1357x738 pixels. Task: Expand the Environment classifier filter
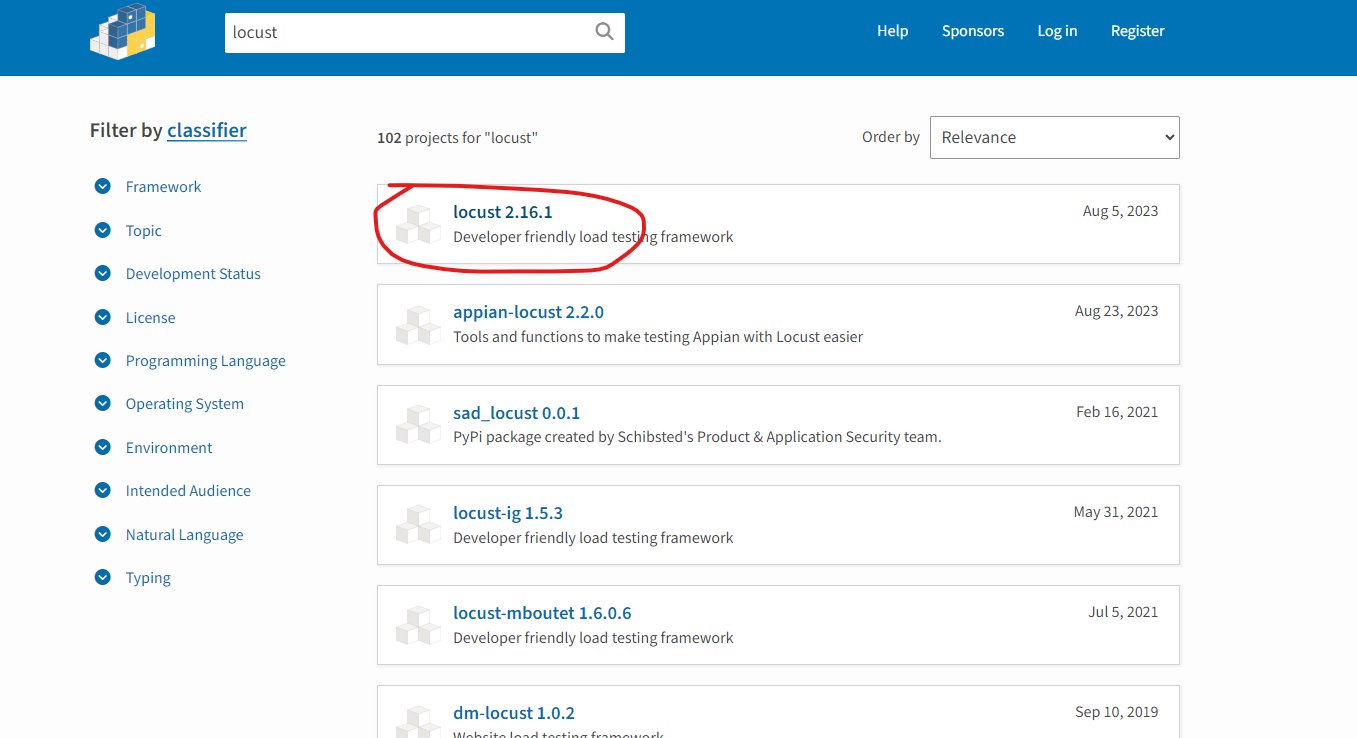pyautogui.click(x=169, y=448)
